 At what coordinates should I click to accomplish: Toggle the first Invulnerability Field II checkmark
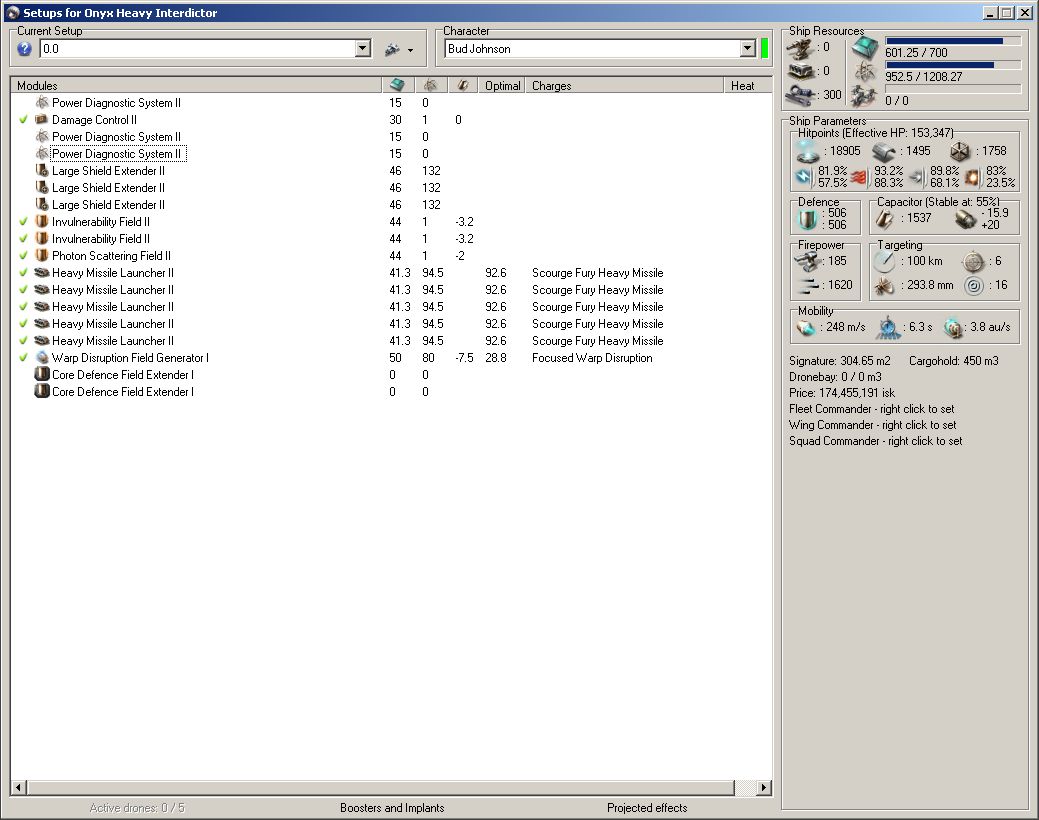24,222
